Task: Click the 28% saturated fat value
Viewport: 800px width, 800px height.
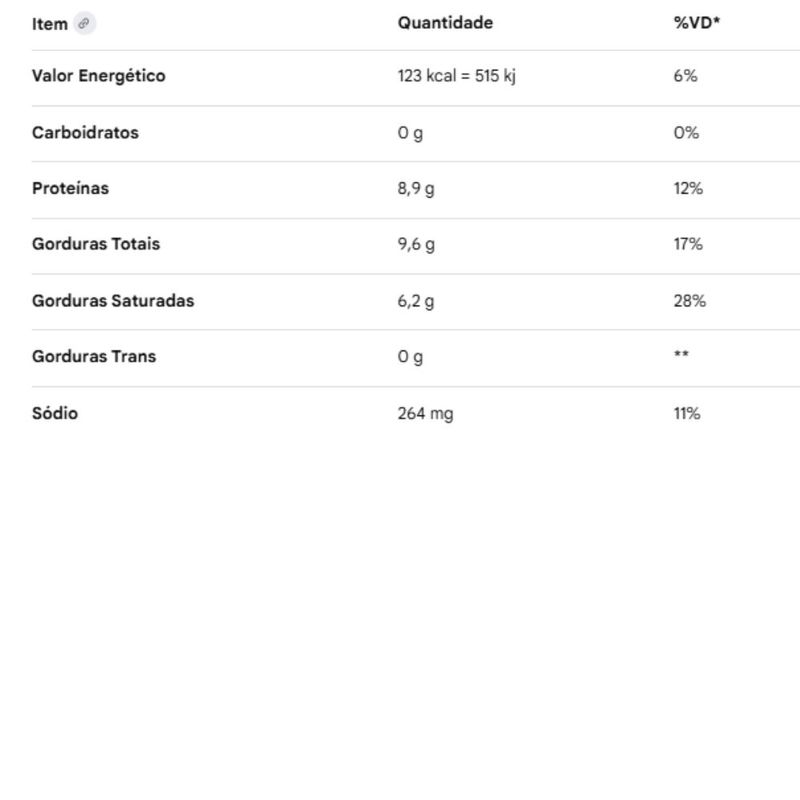Action: pos(689,301)
